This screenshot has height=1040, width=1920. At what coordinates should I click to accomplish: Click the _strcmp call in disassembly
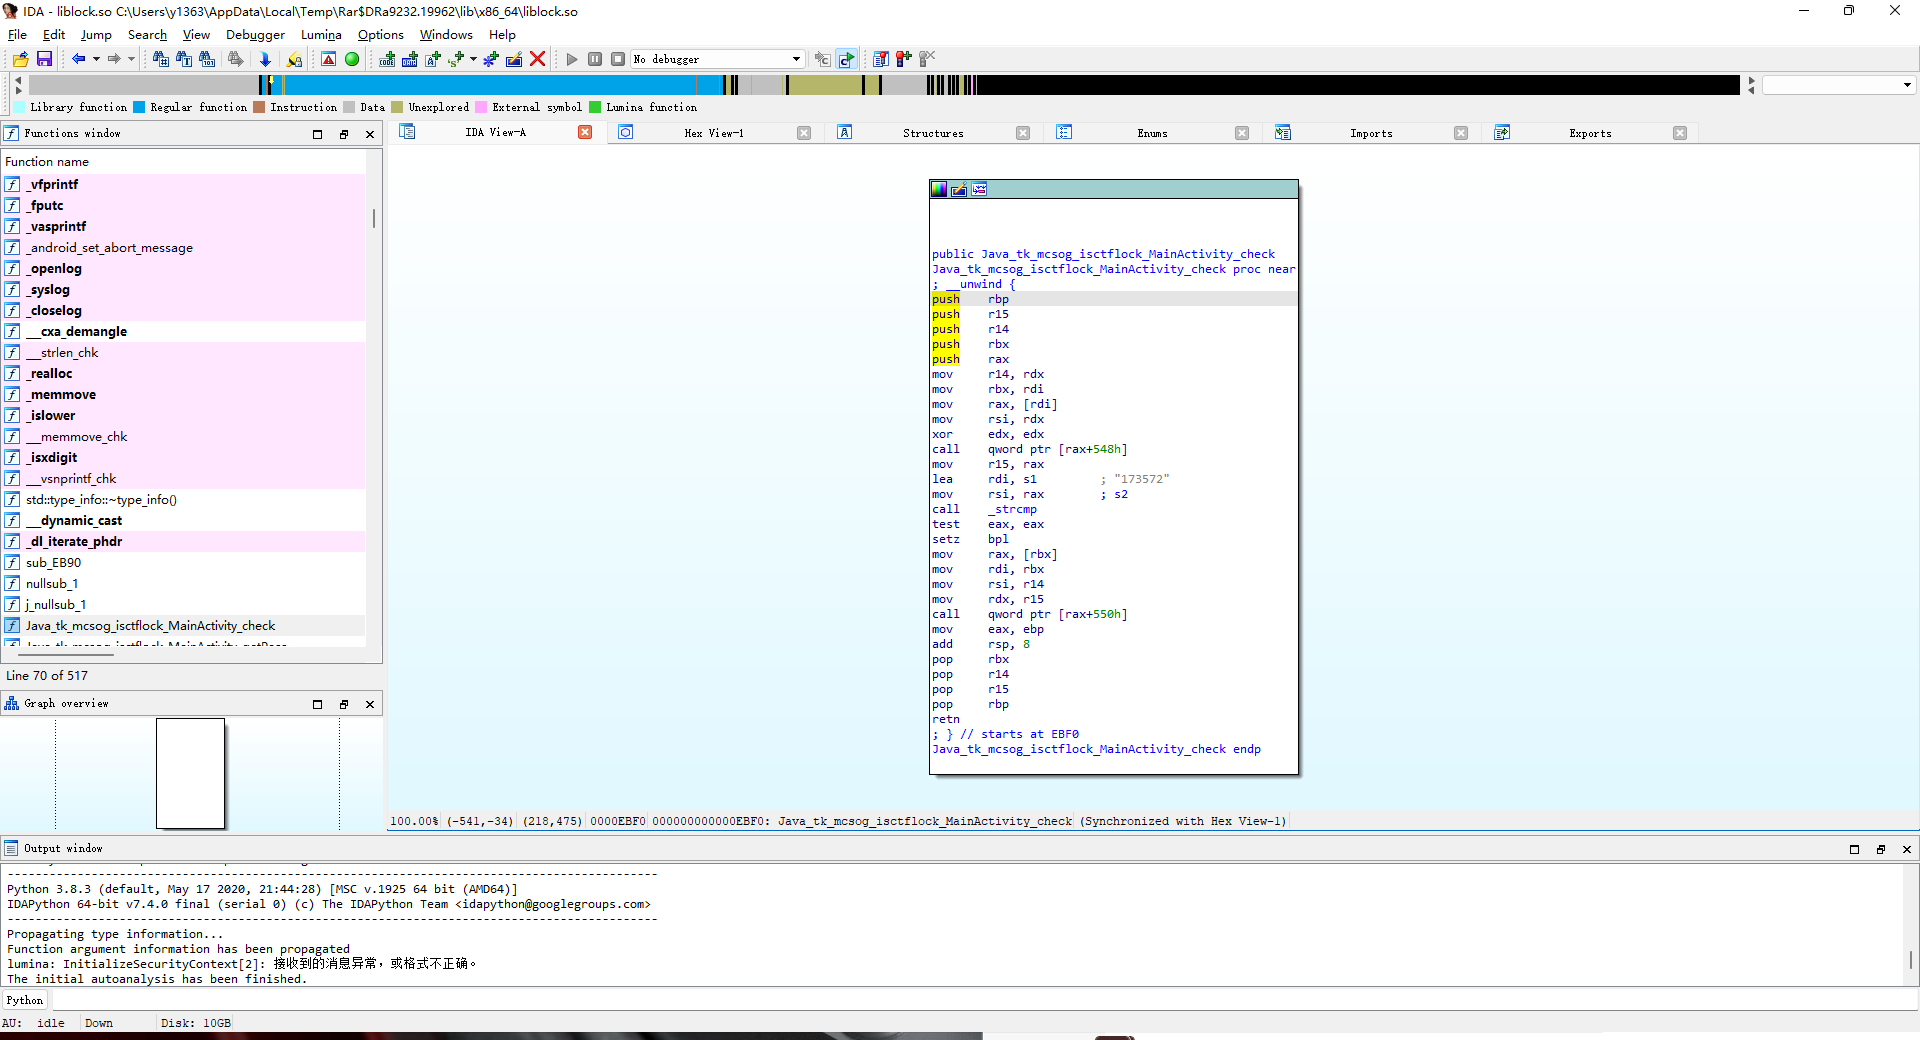pos(1015,509)
